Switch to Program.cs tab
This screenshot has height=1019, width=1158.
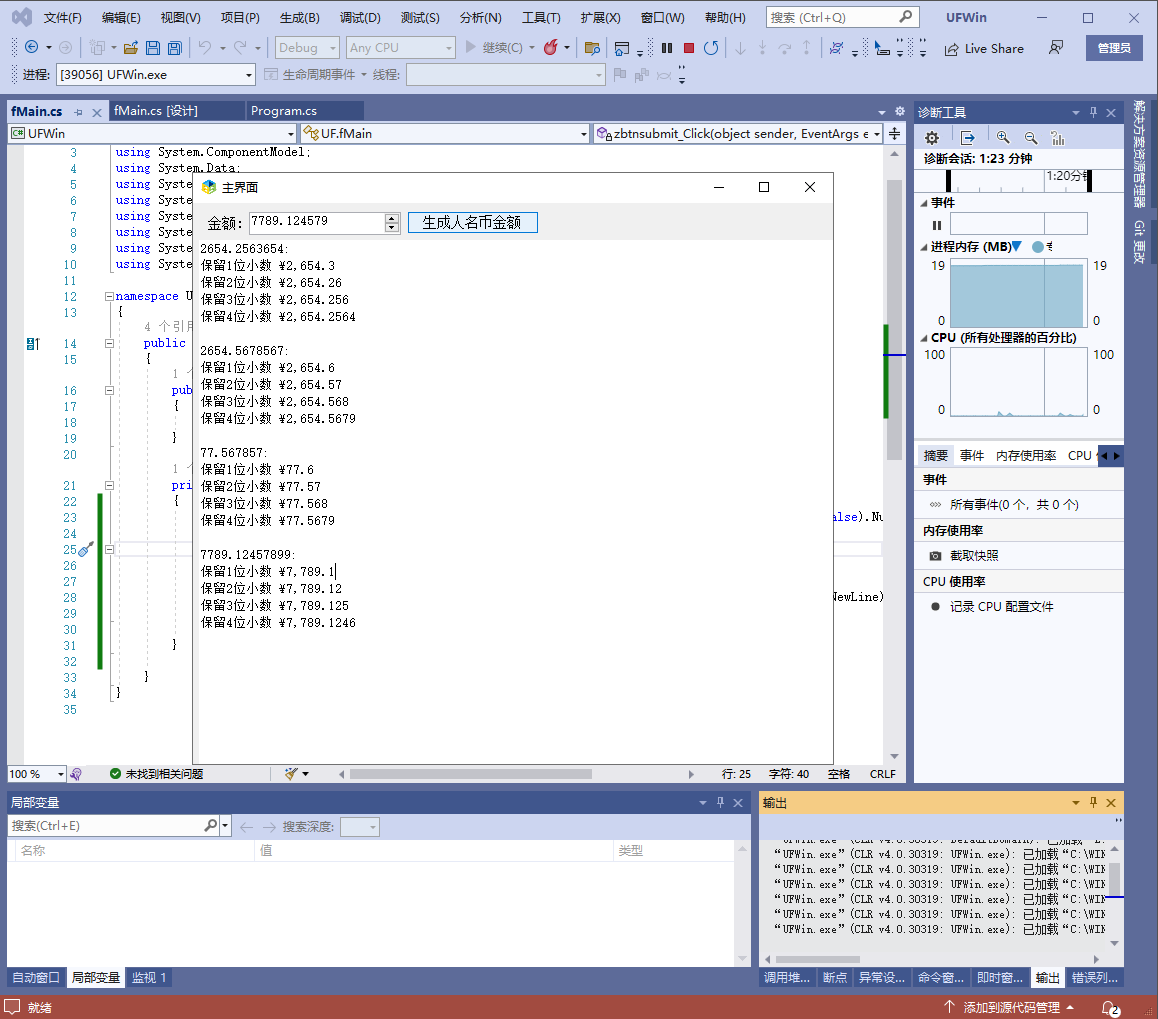(x=284, y=111)
